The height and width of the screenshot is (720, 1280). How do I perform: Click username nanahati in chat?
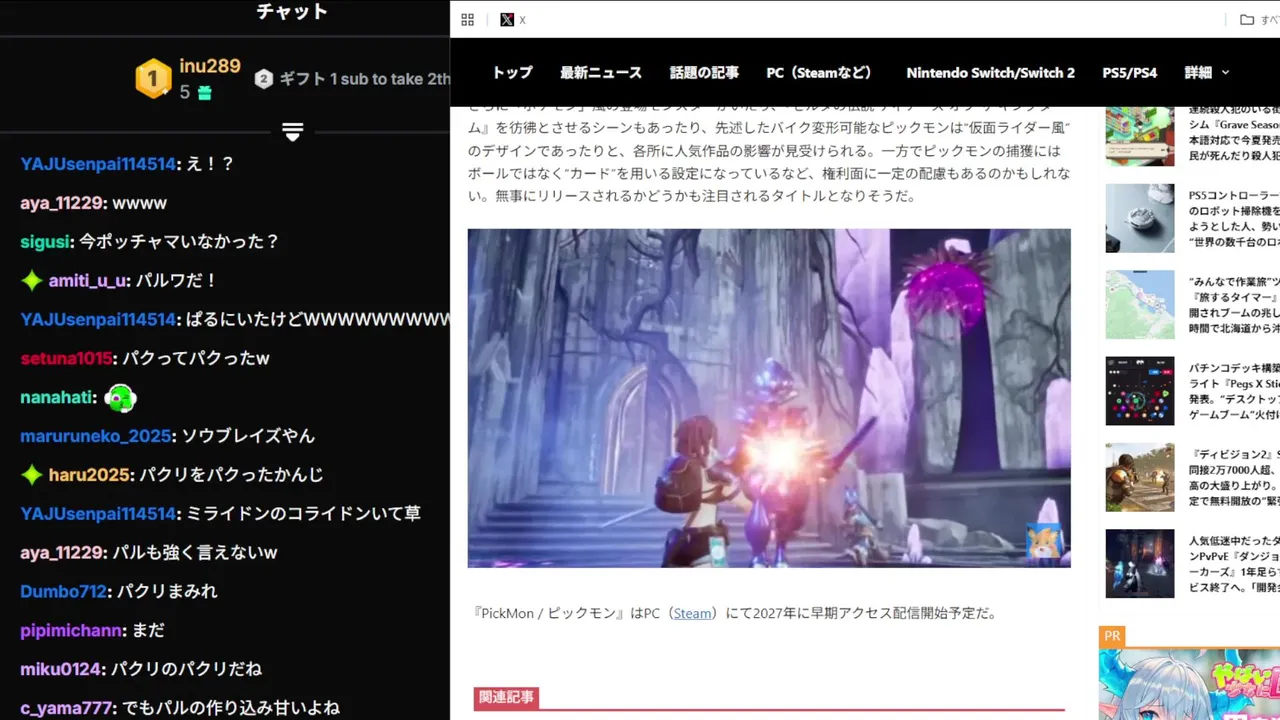click(x=58, y=398)
